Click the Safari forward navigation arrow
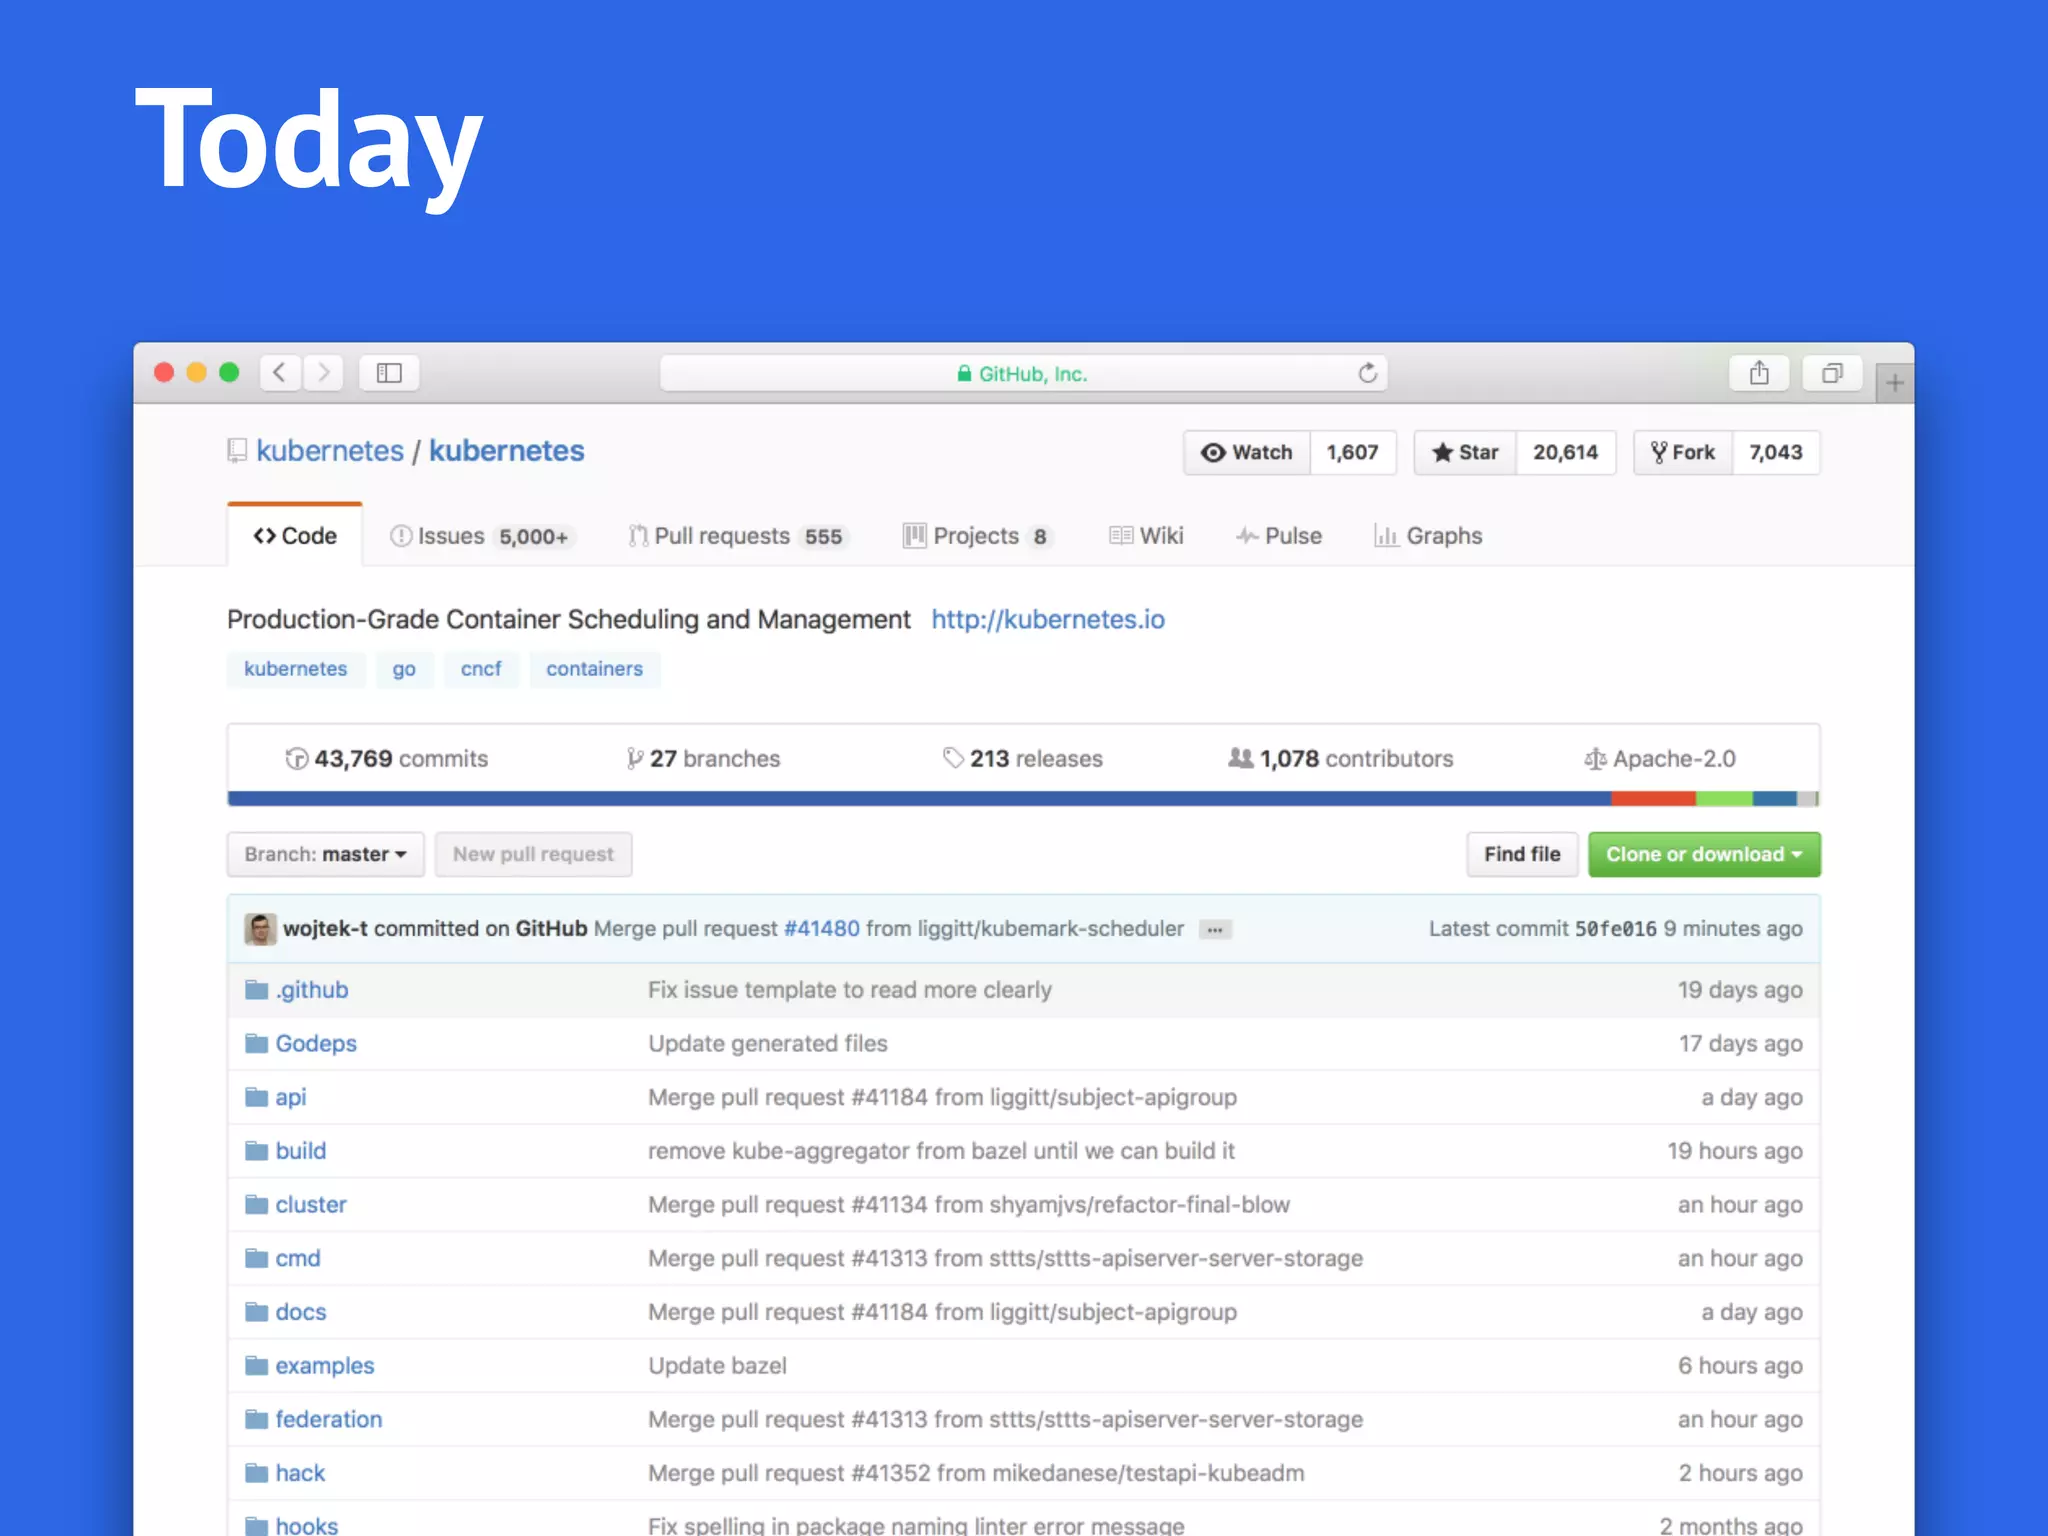This screenshot has width=2048, height=1536. pyautogui.click(x=324, y=373)
